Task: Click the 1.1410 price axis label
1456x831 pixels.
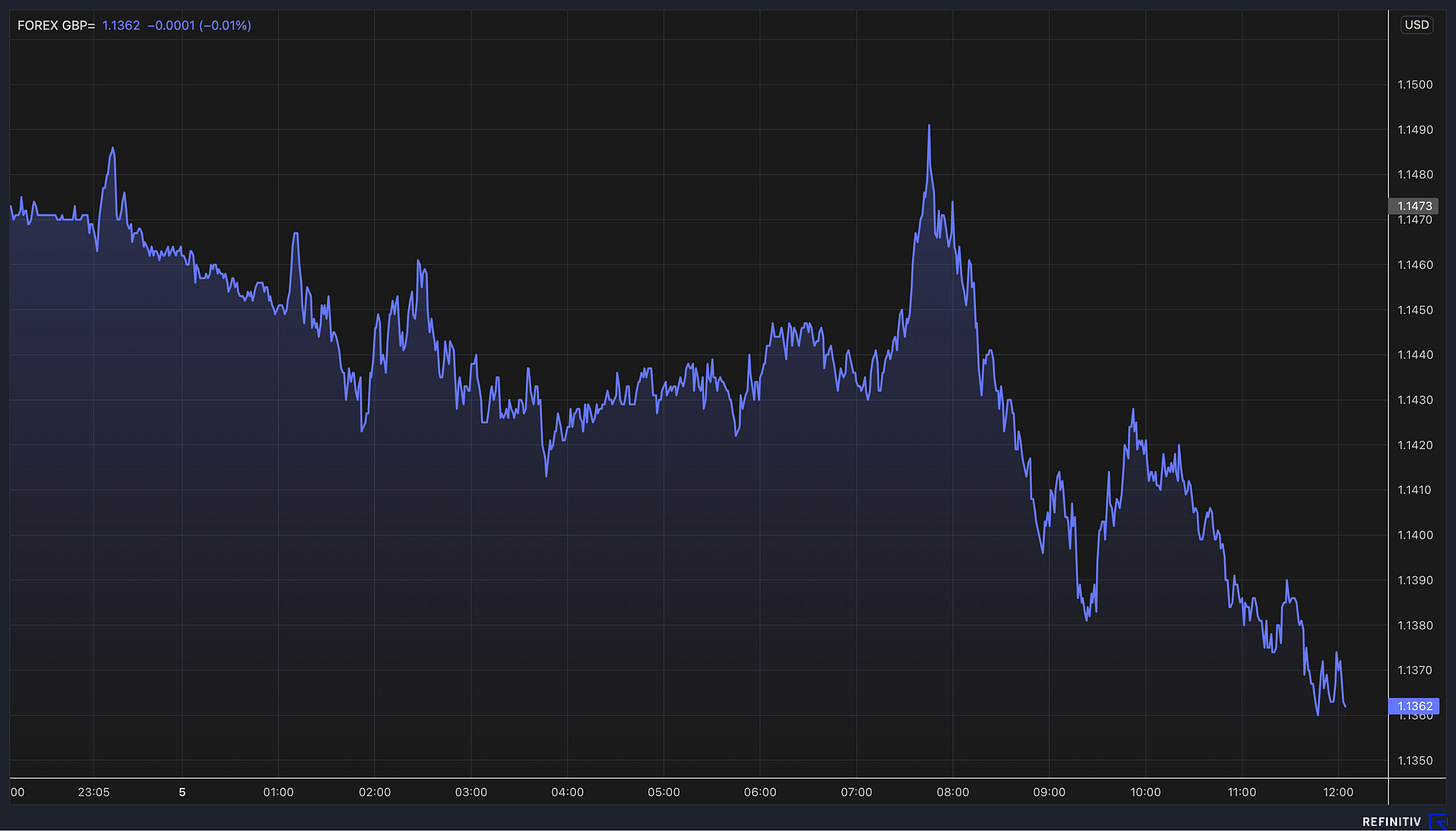Action: [1415, 490]
